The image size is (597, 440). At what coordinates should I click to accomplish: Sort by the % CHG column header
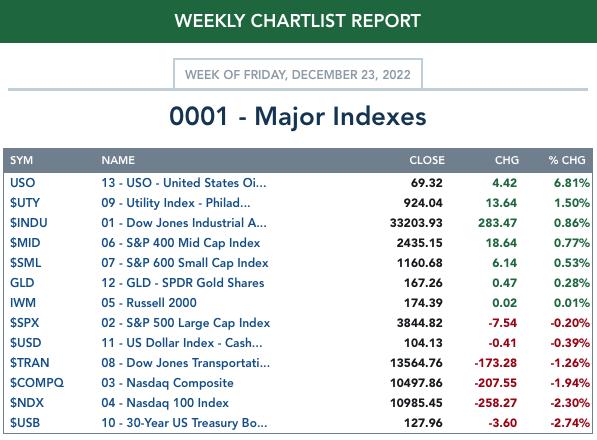(567, 160)
